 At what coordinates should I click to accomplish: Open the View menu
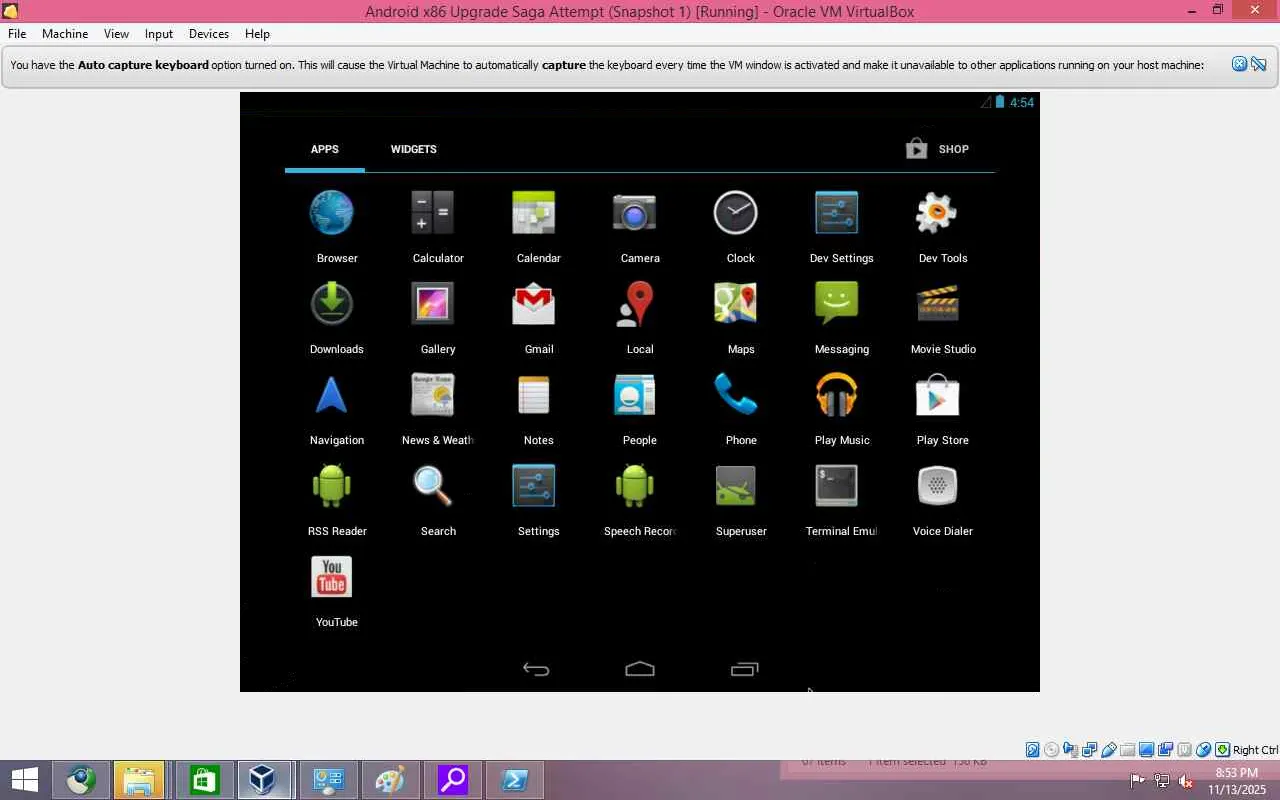pyautogui.click(x=116, y=34)
